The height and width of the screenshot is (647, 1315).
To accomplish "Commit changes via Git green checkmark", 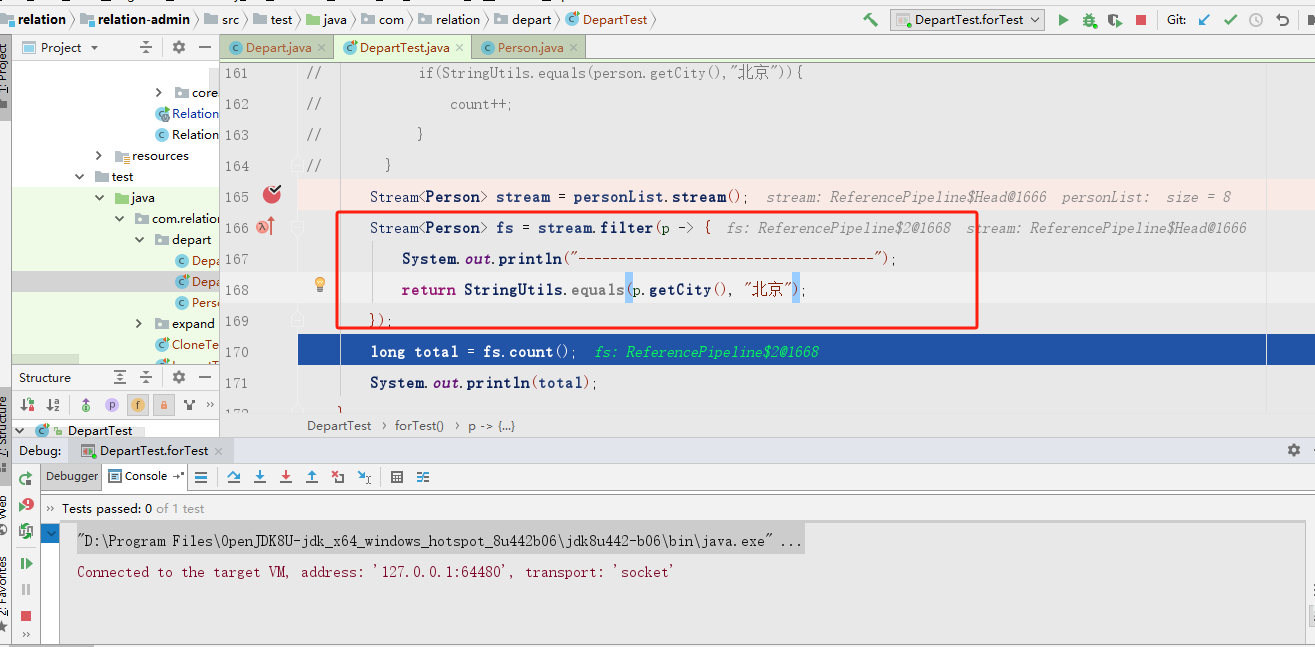I will (1230, 19).
